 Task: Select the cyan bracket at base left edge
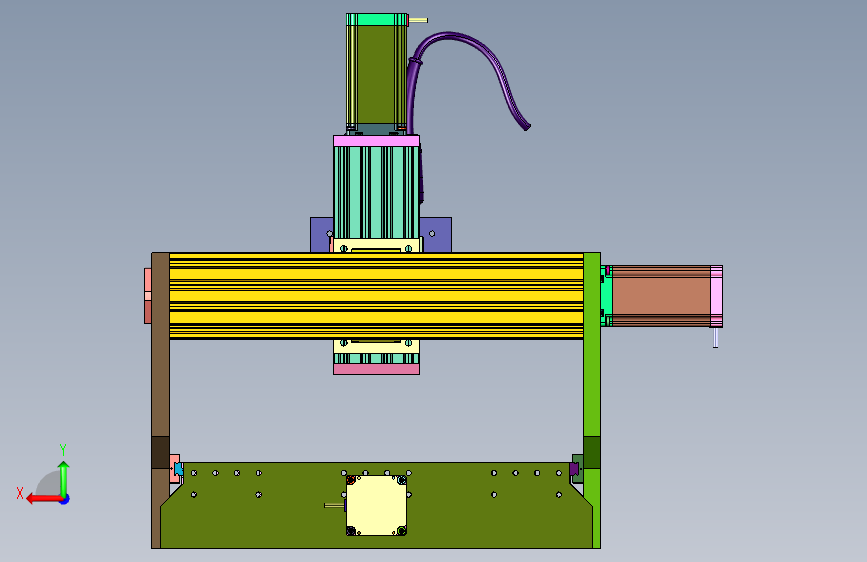(179, 470)
